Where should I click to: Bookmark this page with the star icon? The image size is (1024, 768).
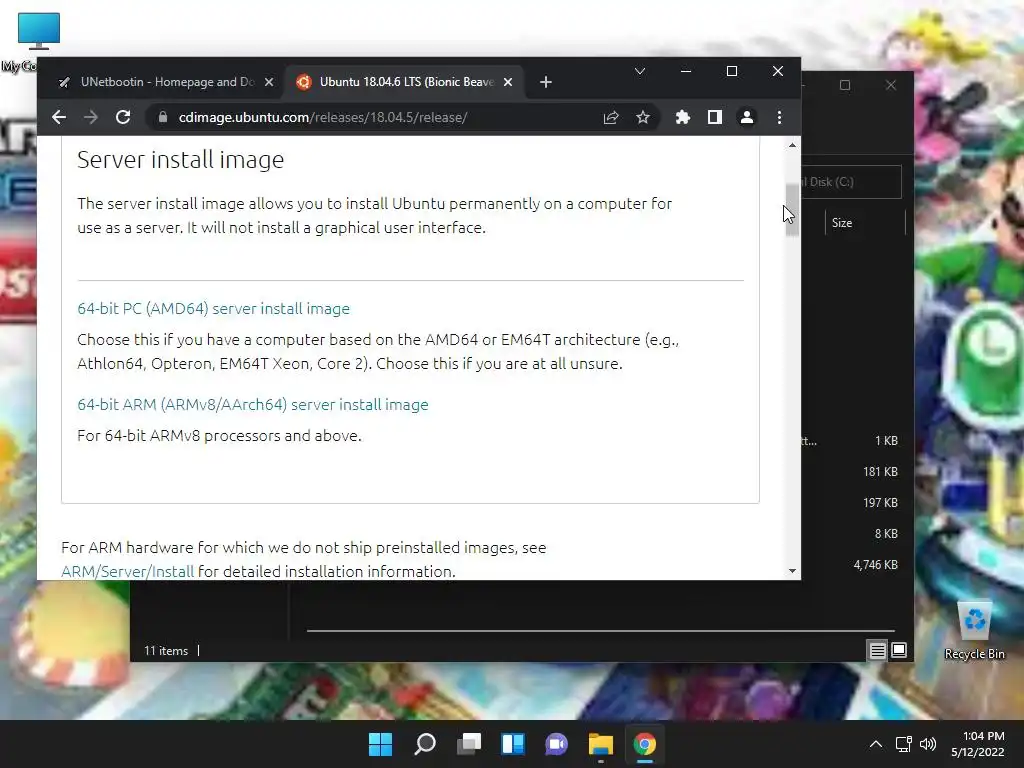(643, 118)
